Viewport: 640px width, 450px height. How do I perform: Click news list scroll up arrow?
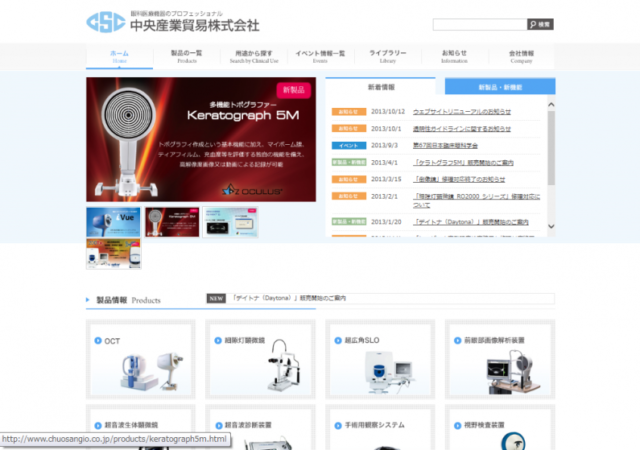pos(551,105)
